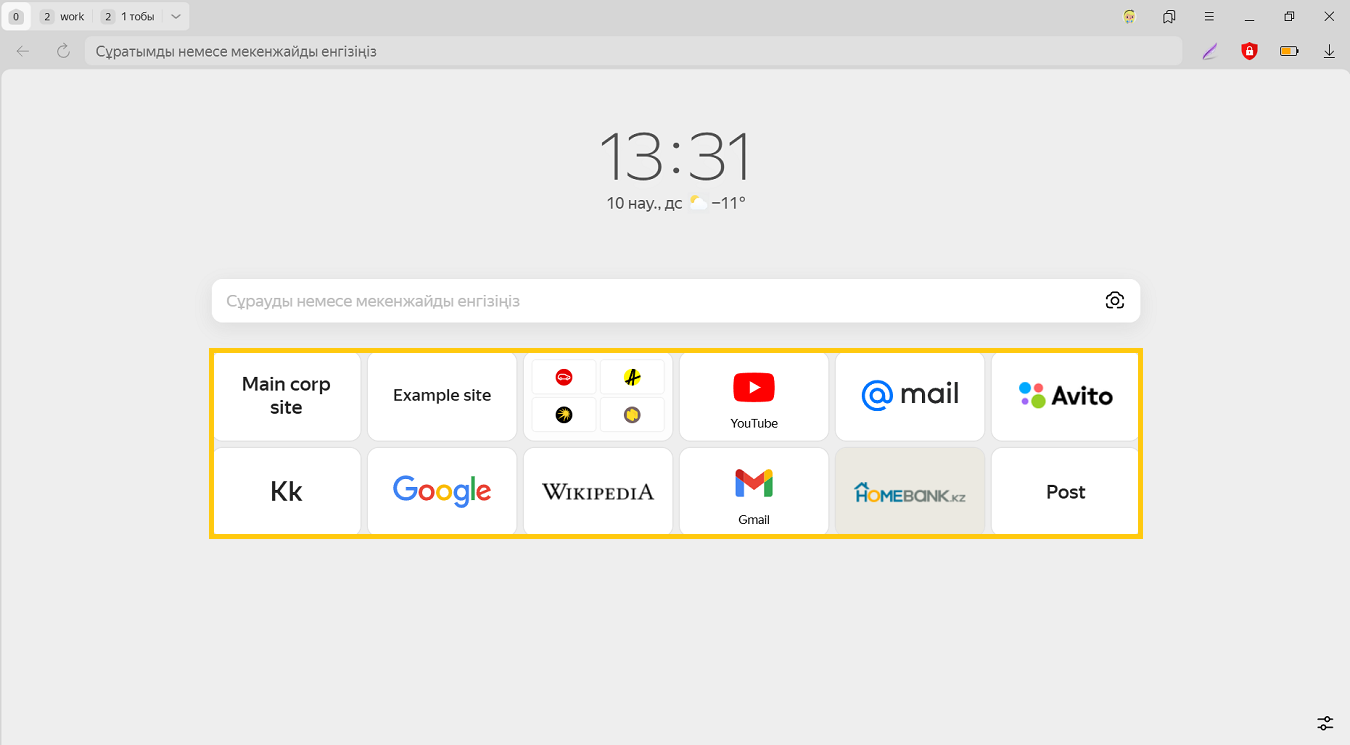Viewport: 1350px width, 745px height.
Task: Open the browser hamburger menu
Action: (x=1209, y=17)
